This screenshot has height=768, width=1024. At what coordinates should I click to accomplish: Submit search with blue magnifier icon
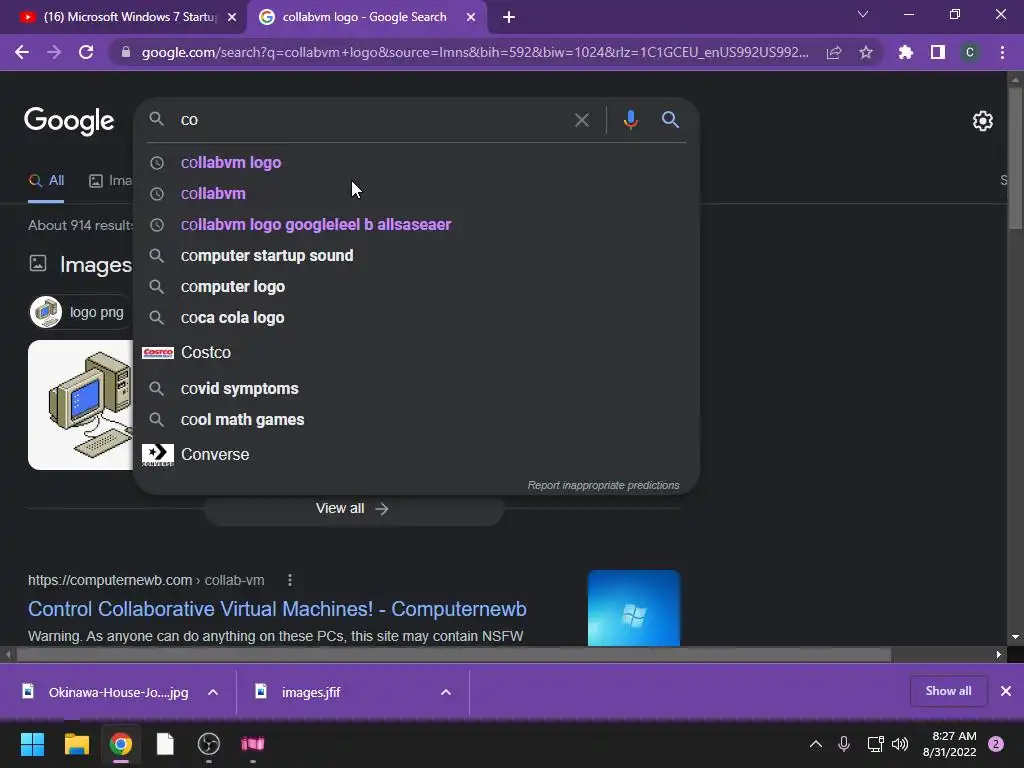pos(670,120)
